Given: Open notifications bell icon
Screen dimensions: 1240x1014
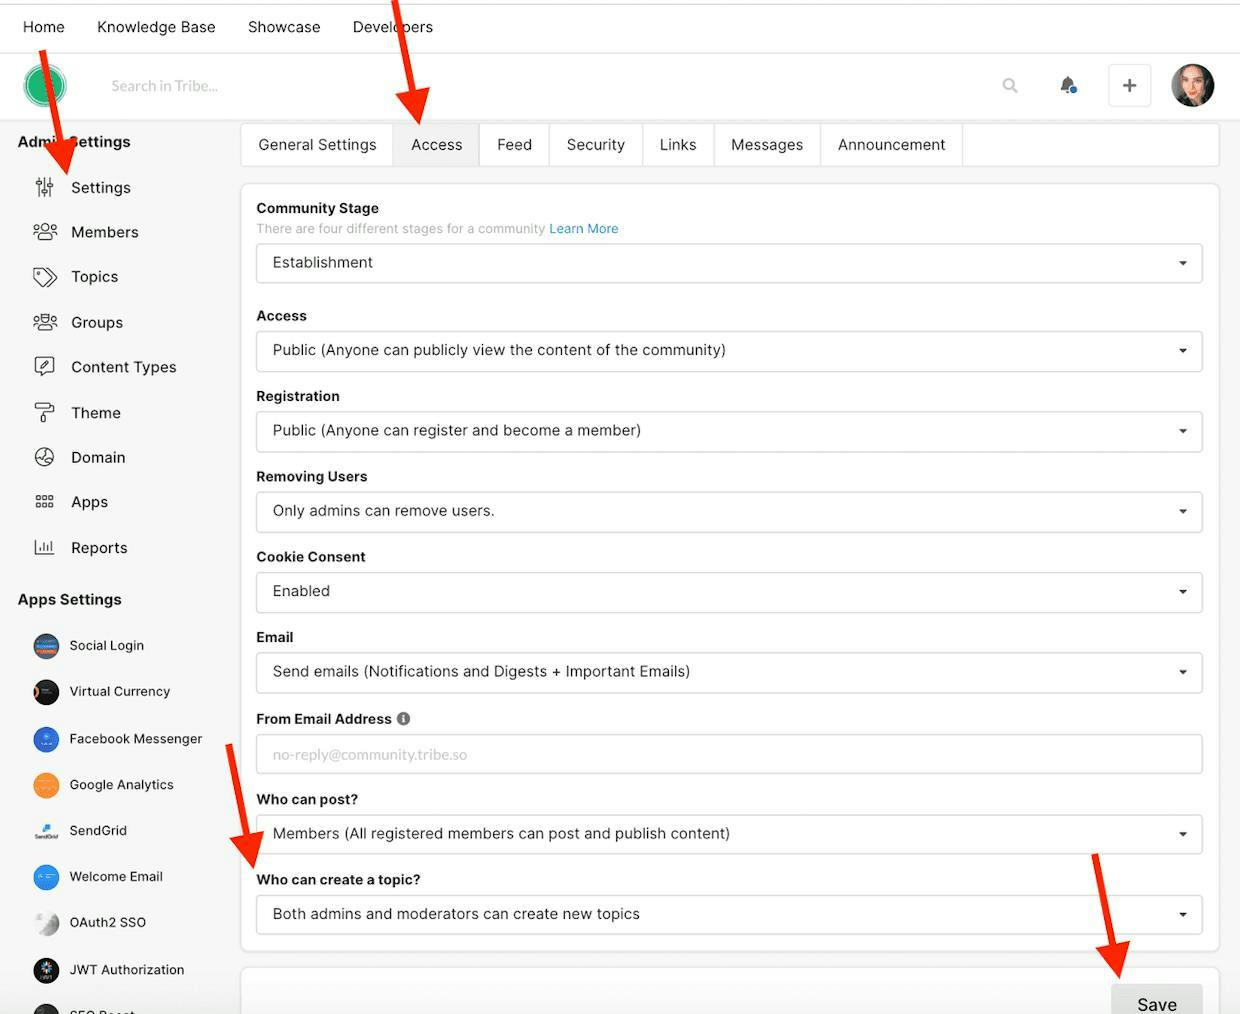Looking at the screenshot, I should [1068, 85].
